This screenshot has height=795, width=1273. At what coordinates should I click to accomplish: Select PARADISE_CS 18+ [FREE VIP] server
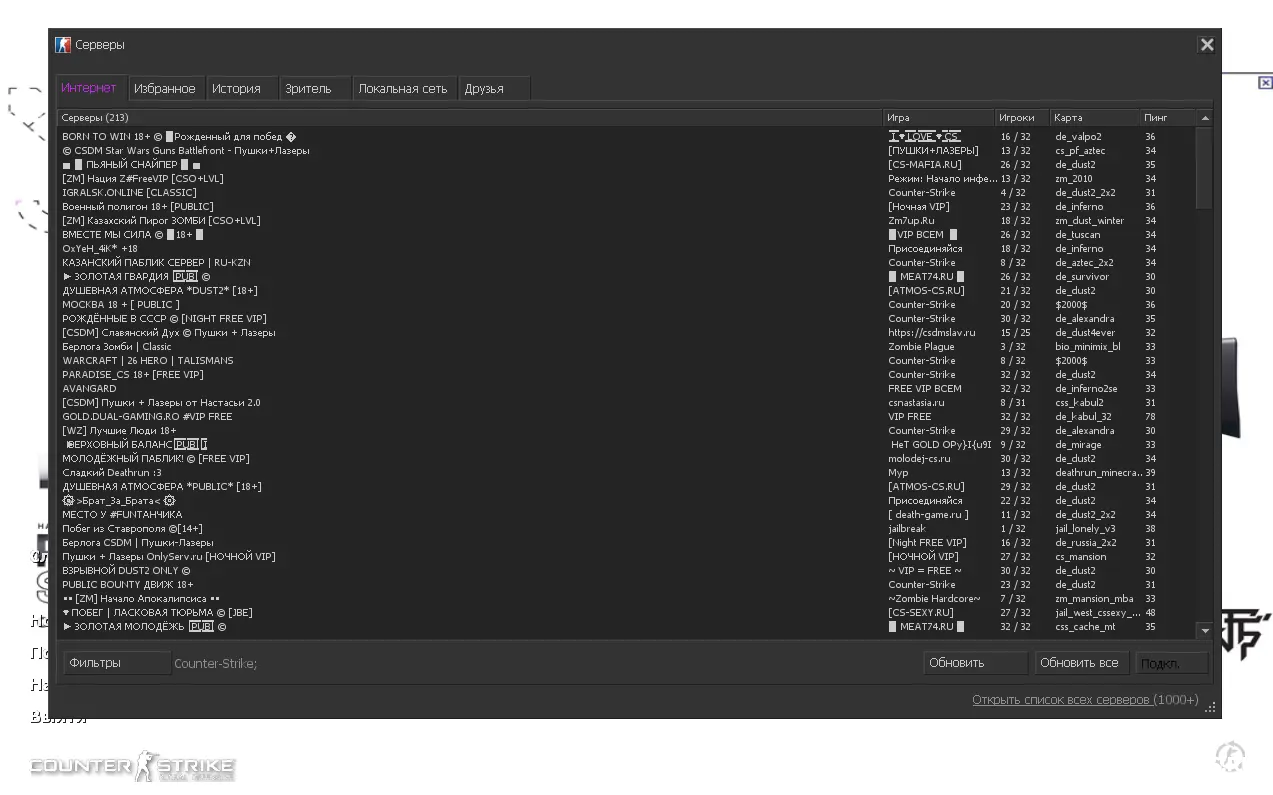(x=627, y=375)
